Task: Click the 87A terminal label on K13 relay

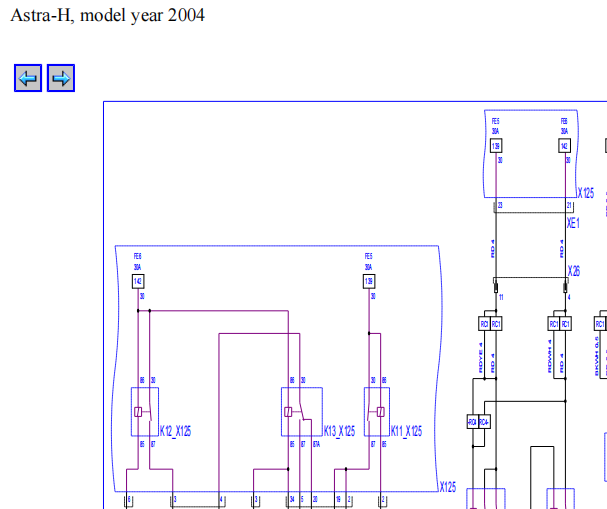Action: (x=316, y=444)
